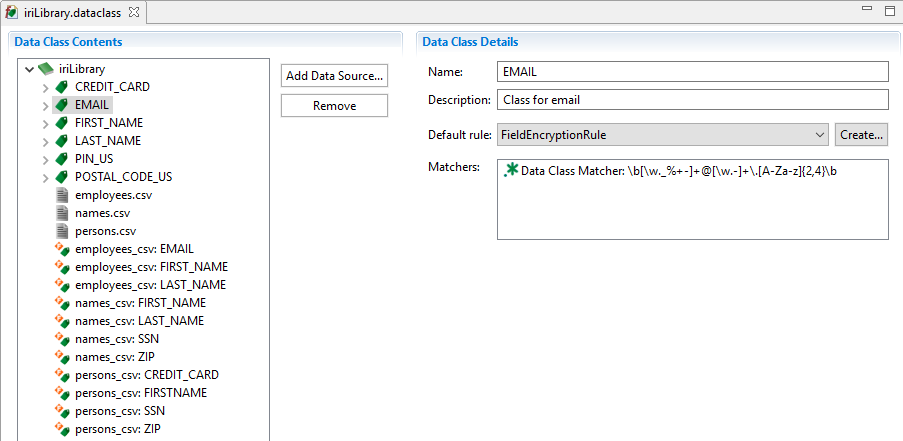Screen dimensions: 903x441
Task: Select the 'persons_csv: CREDIT_CARD' row text
Action: (147, 375)
